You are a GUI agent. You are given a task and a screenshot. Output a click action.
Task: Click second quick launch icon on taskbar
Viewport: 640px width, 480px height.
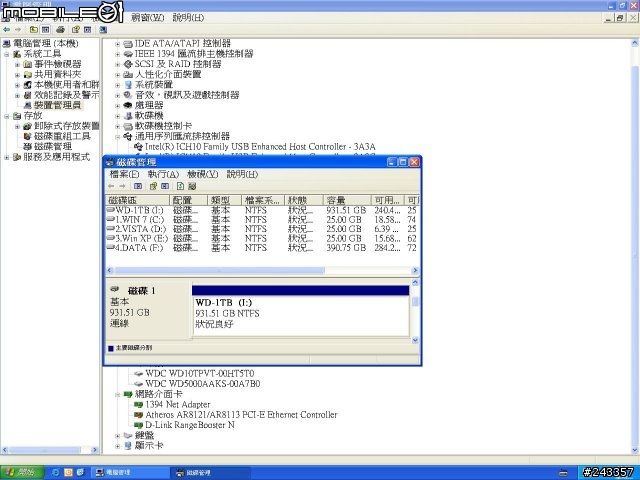(x=68, y=472)
